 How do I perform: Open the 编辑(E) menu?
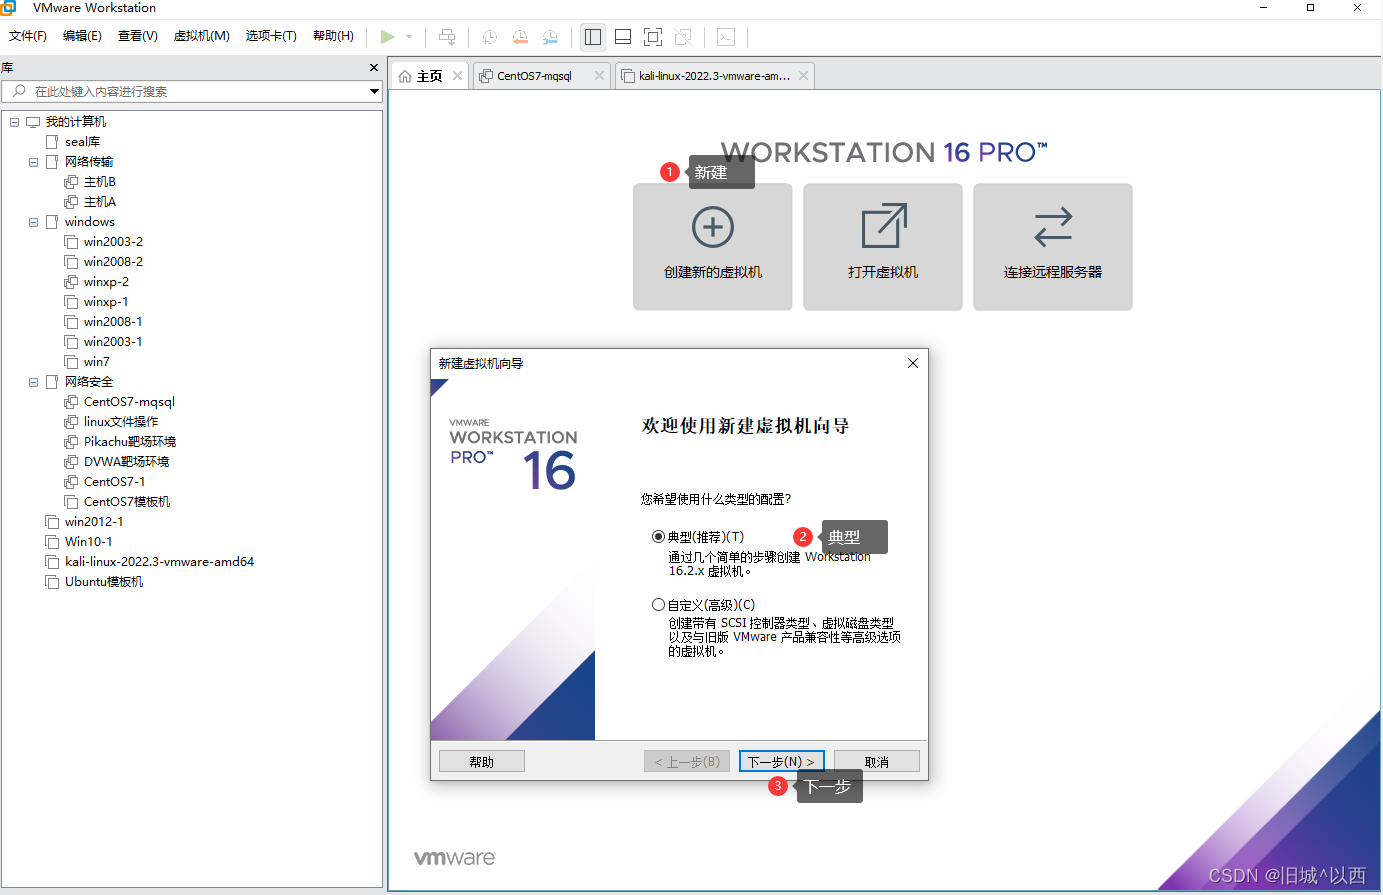click(x=82, y=36)
